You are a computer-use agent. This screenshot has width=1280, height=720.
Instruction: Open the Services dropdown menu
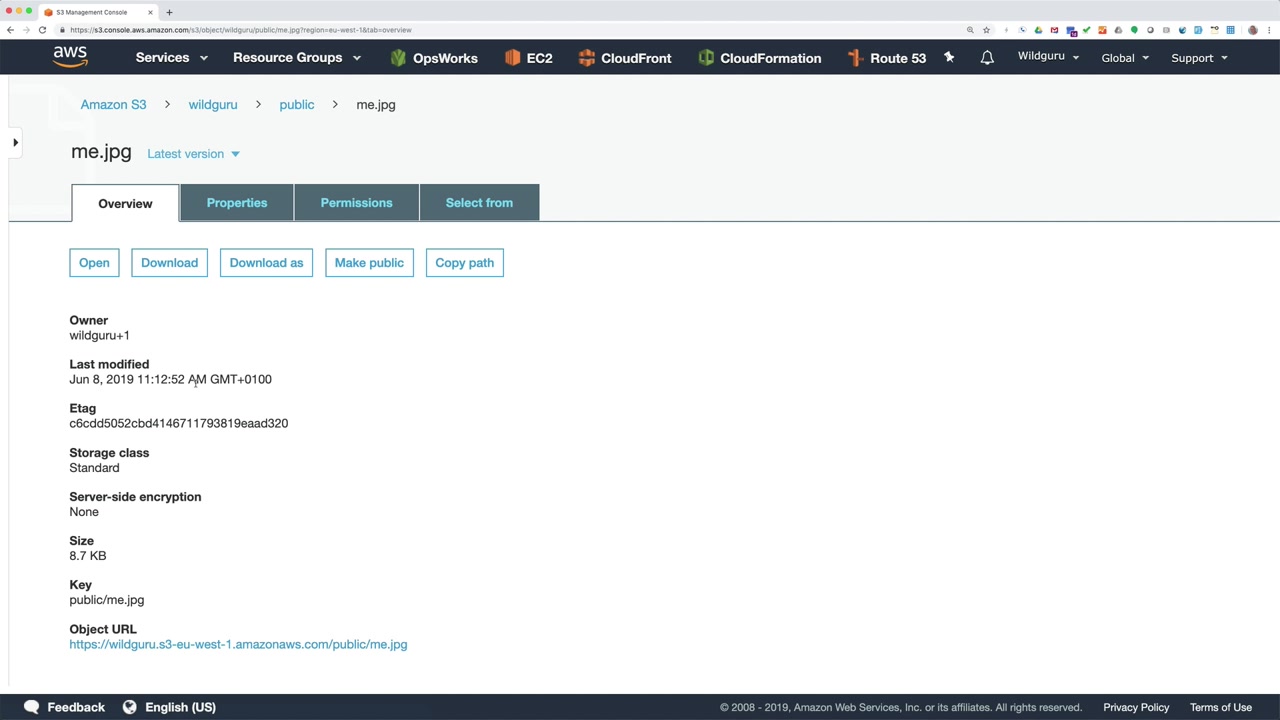[172, 58]
